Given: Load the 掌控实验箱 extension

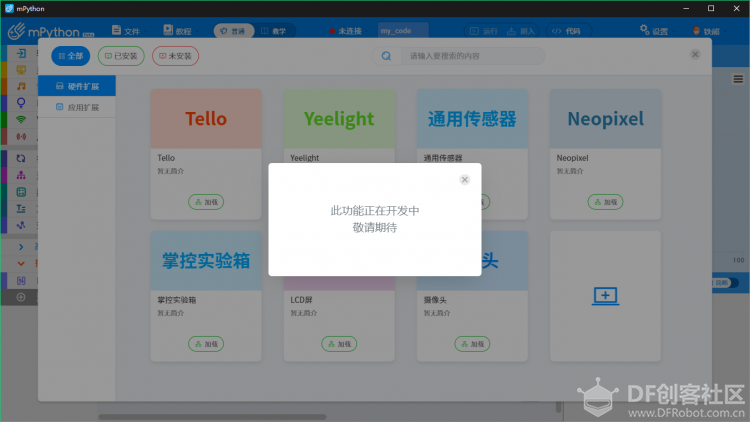Looking at the screenshot, I should coord(206,344).
